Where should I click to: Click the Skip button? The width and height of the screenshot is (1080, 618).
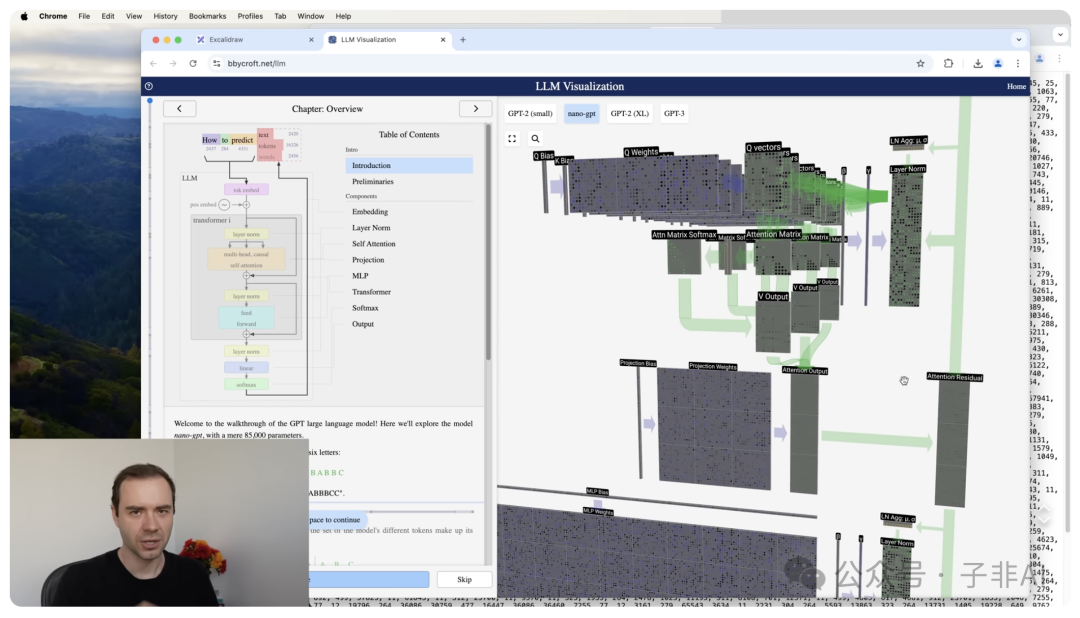[464, 579]
